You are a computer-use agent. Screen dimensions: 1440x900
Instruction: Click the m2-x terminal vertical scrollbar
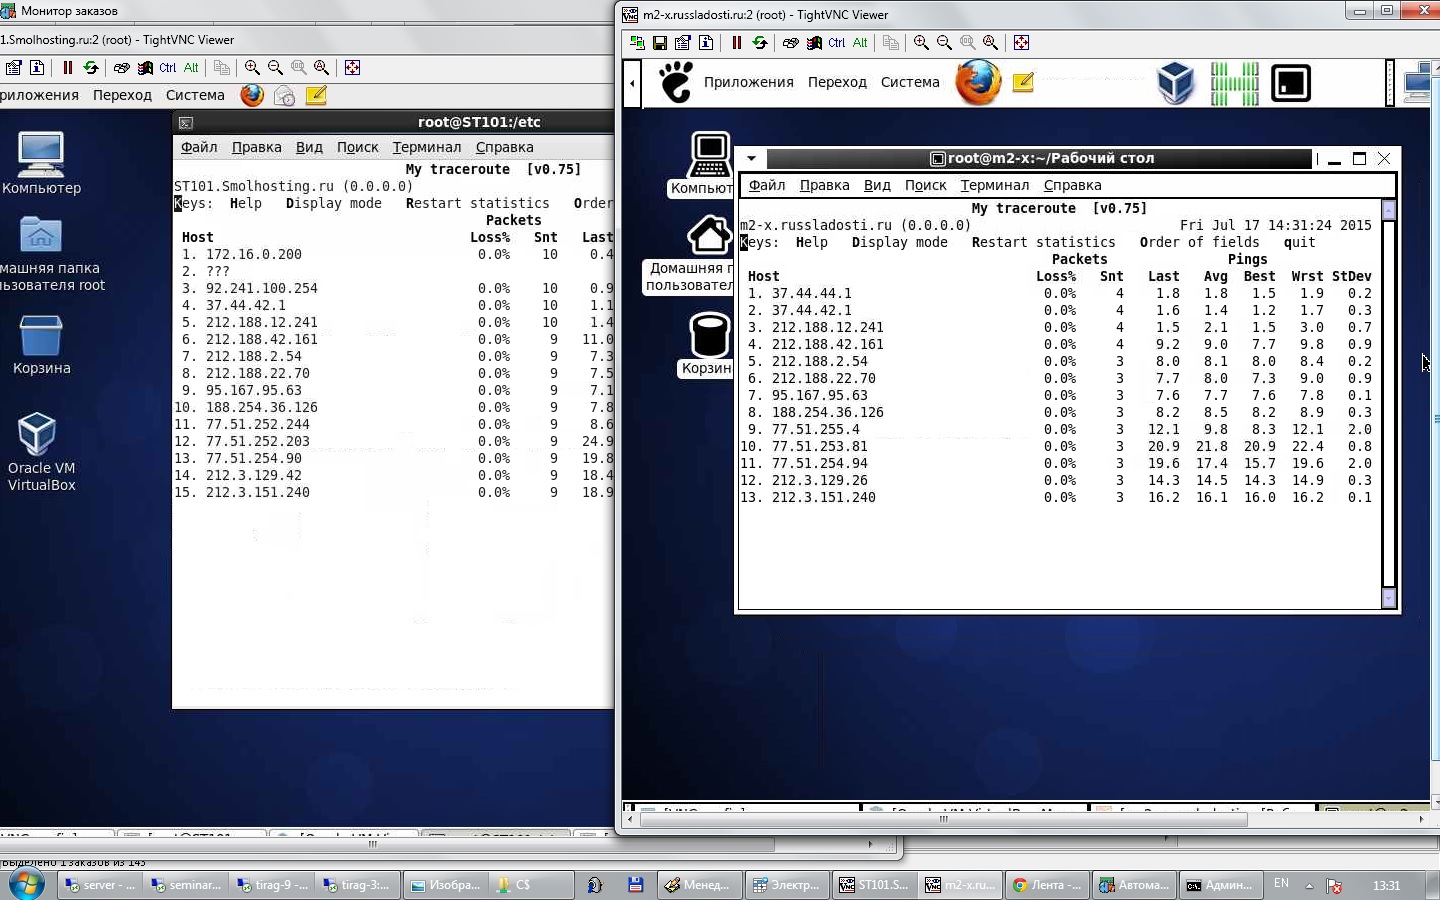pos(1388,403)
